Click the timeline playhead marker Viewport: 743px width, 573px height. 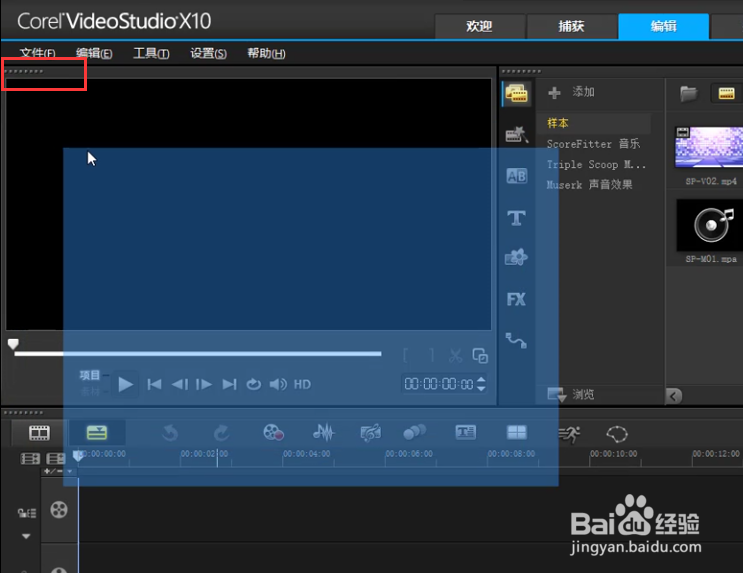pos(78,456)
